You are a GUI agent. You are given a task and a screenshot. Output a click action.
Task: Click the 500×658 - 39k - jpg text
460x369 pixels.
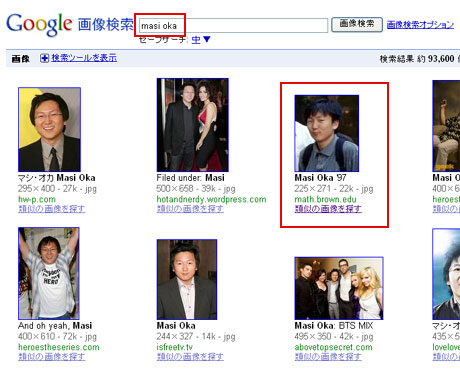pyautogui.click(x=196, y=189)
